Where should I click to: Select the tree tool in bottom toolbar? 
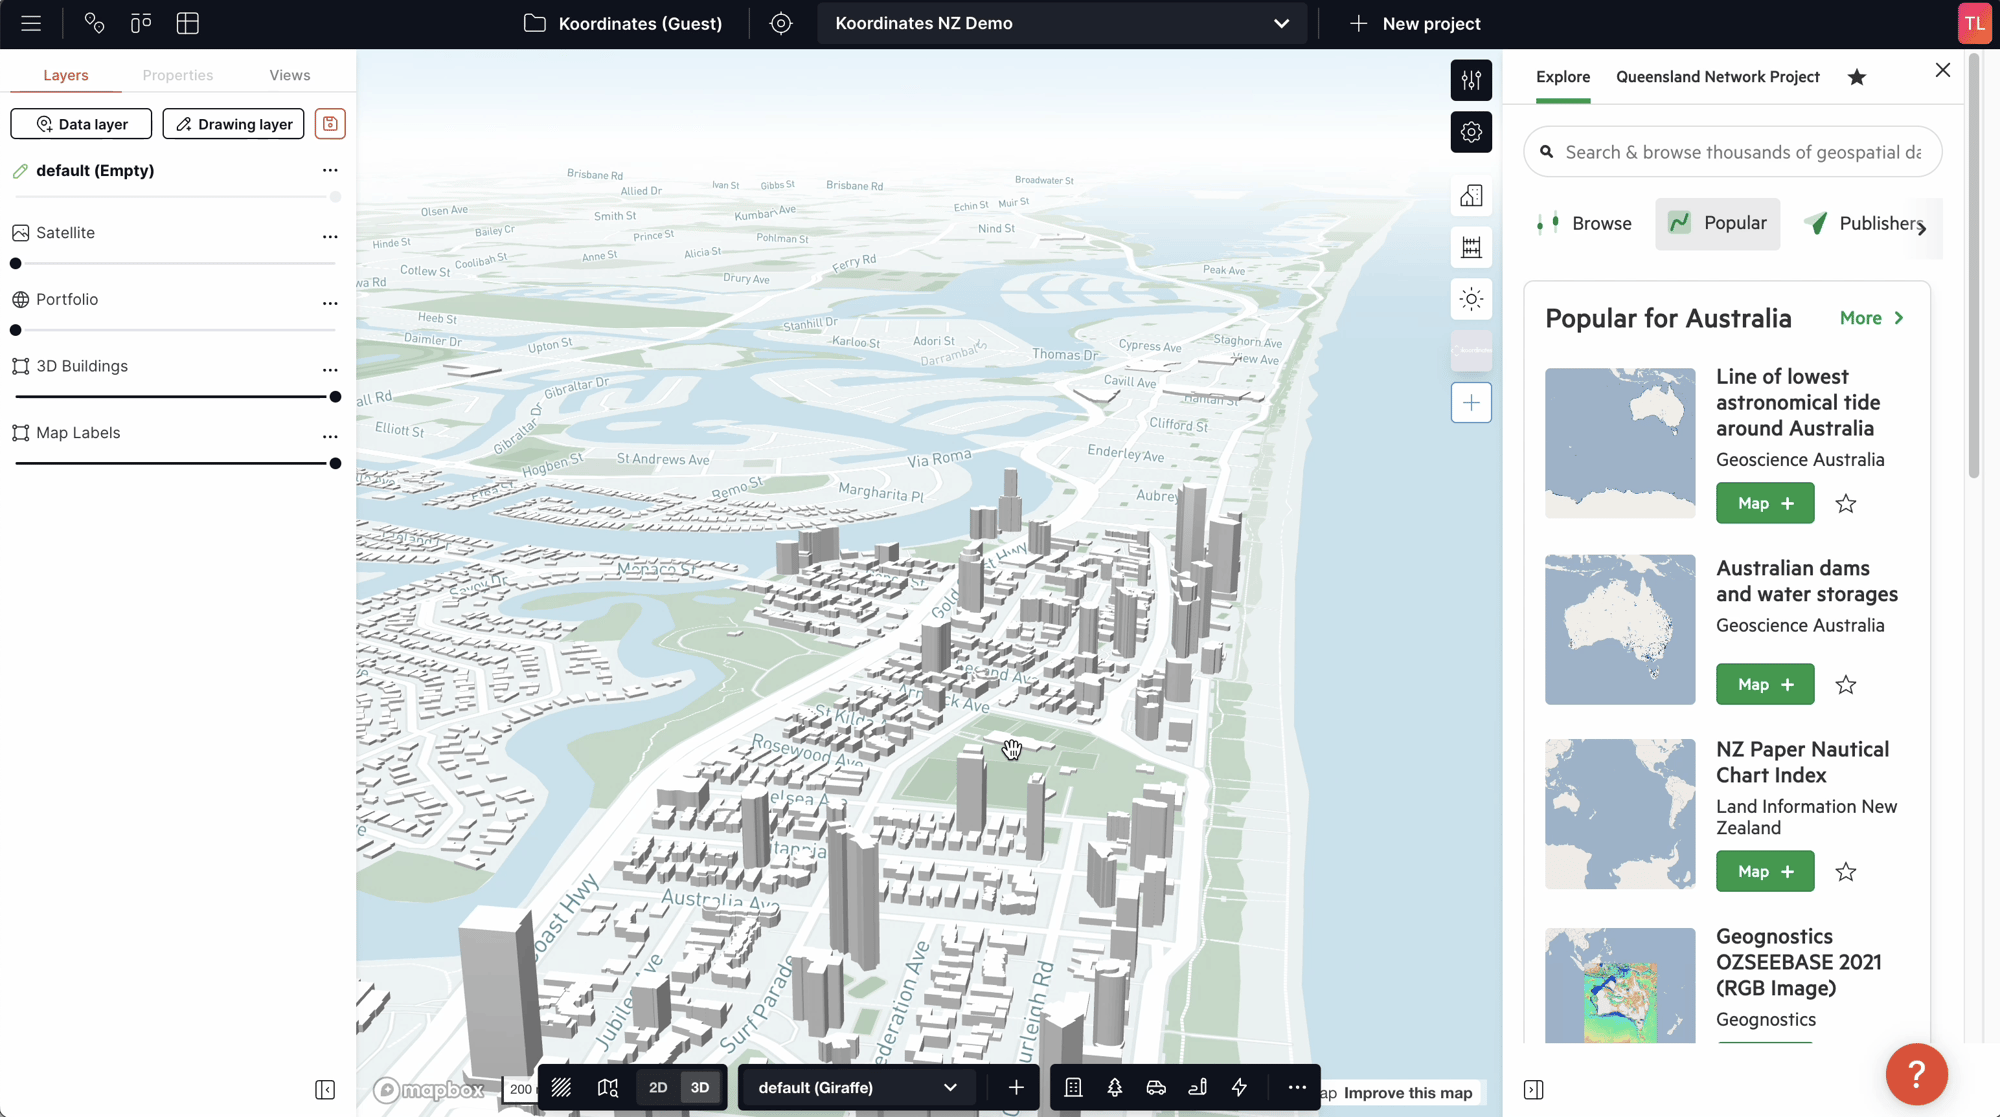point(1115,1088)
